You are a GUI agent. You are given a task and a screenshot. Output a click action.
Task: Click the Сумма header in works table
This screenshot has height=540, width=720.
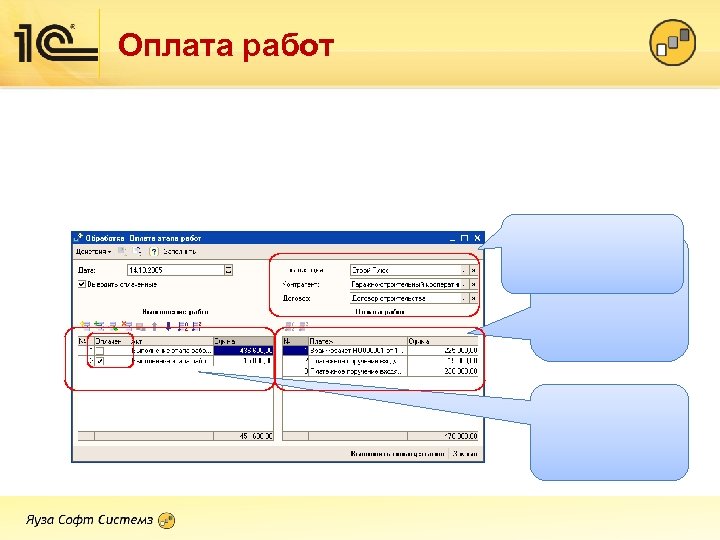point(243,341)
